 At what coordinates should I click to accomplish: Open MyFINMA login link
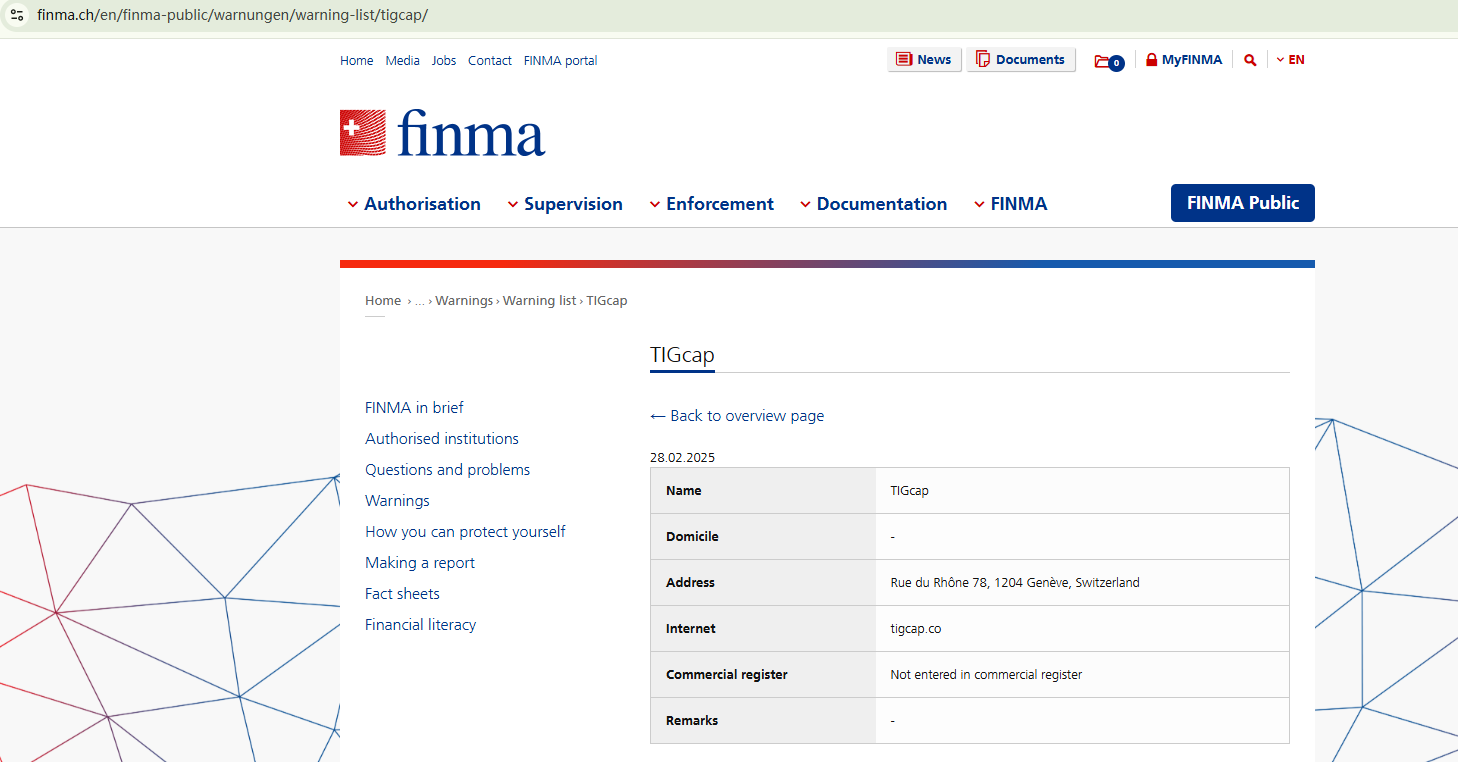[x=1184, y=60]
